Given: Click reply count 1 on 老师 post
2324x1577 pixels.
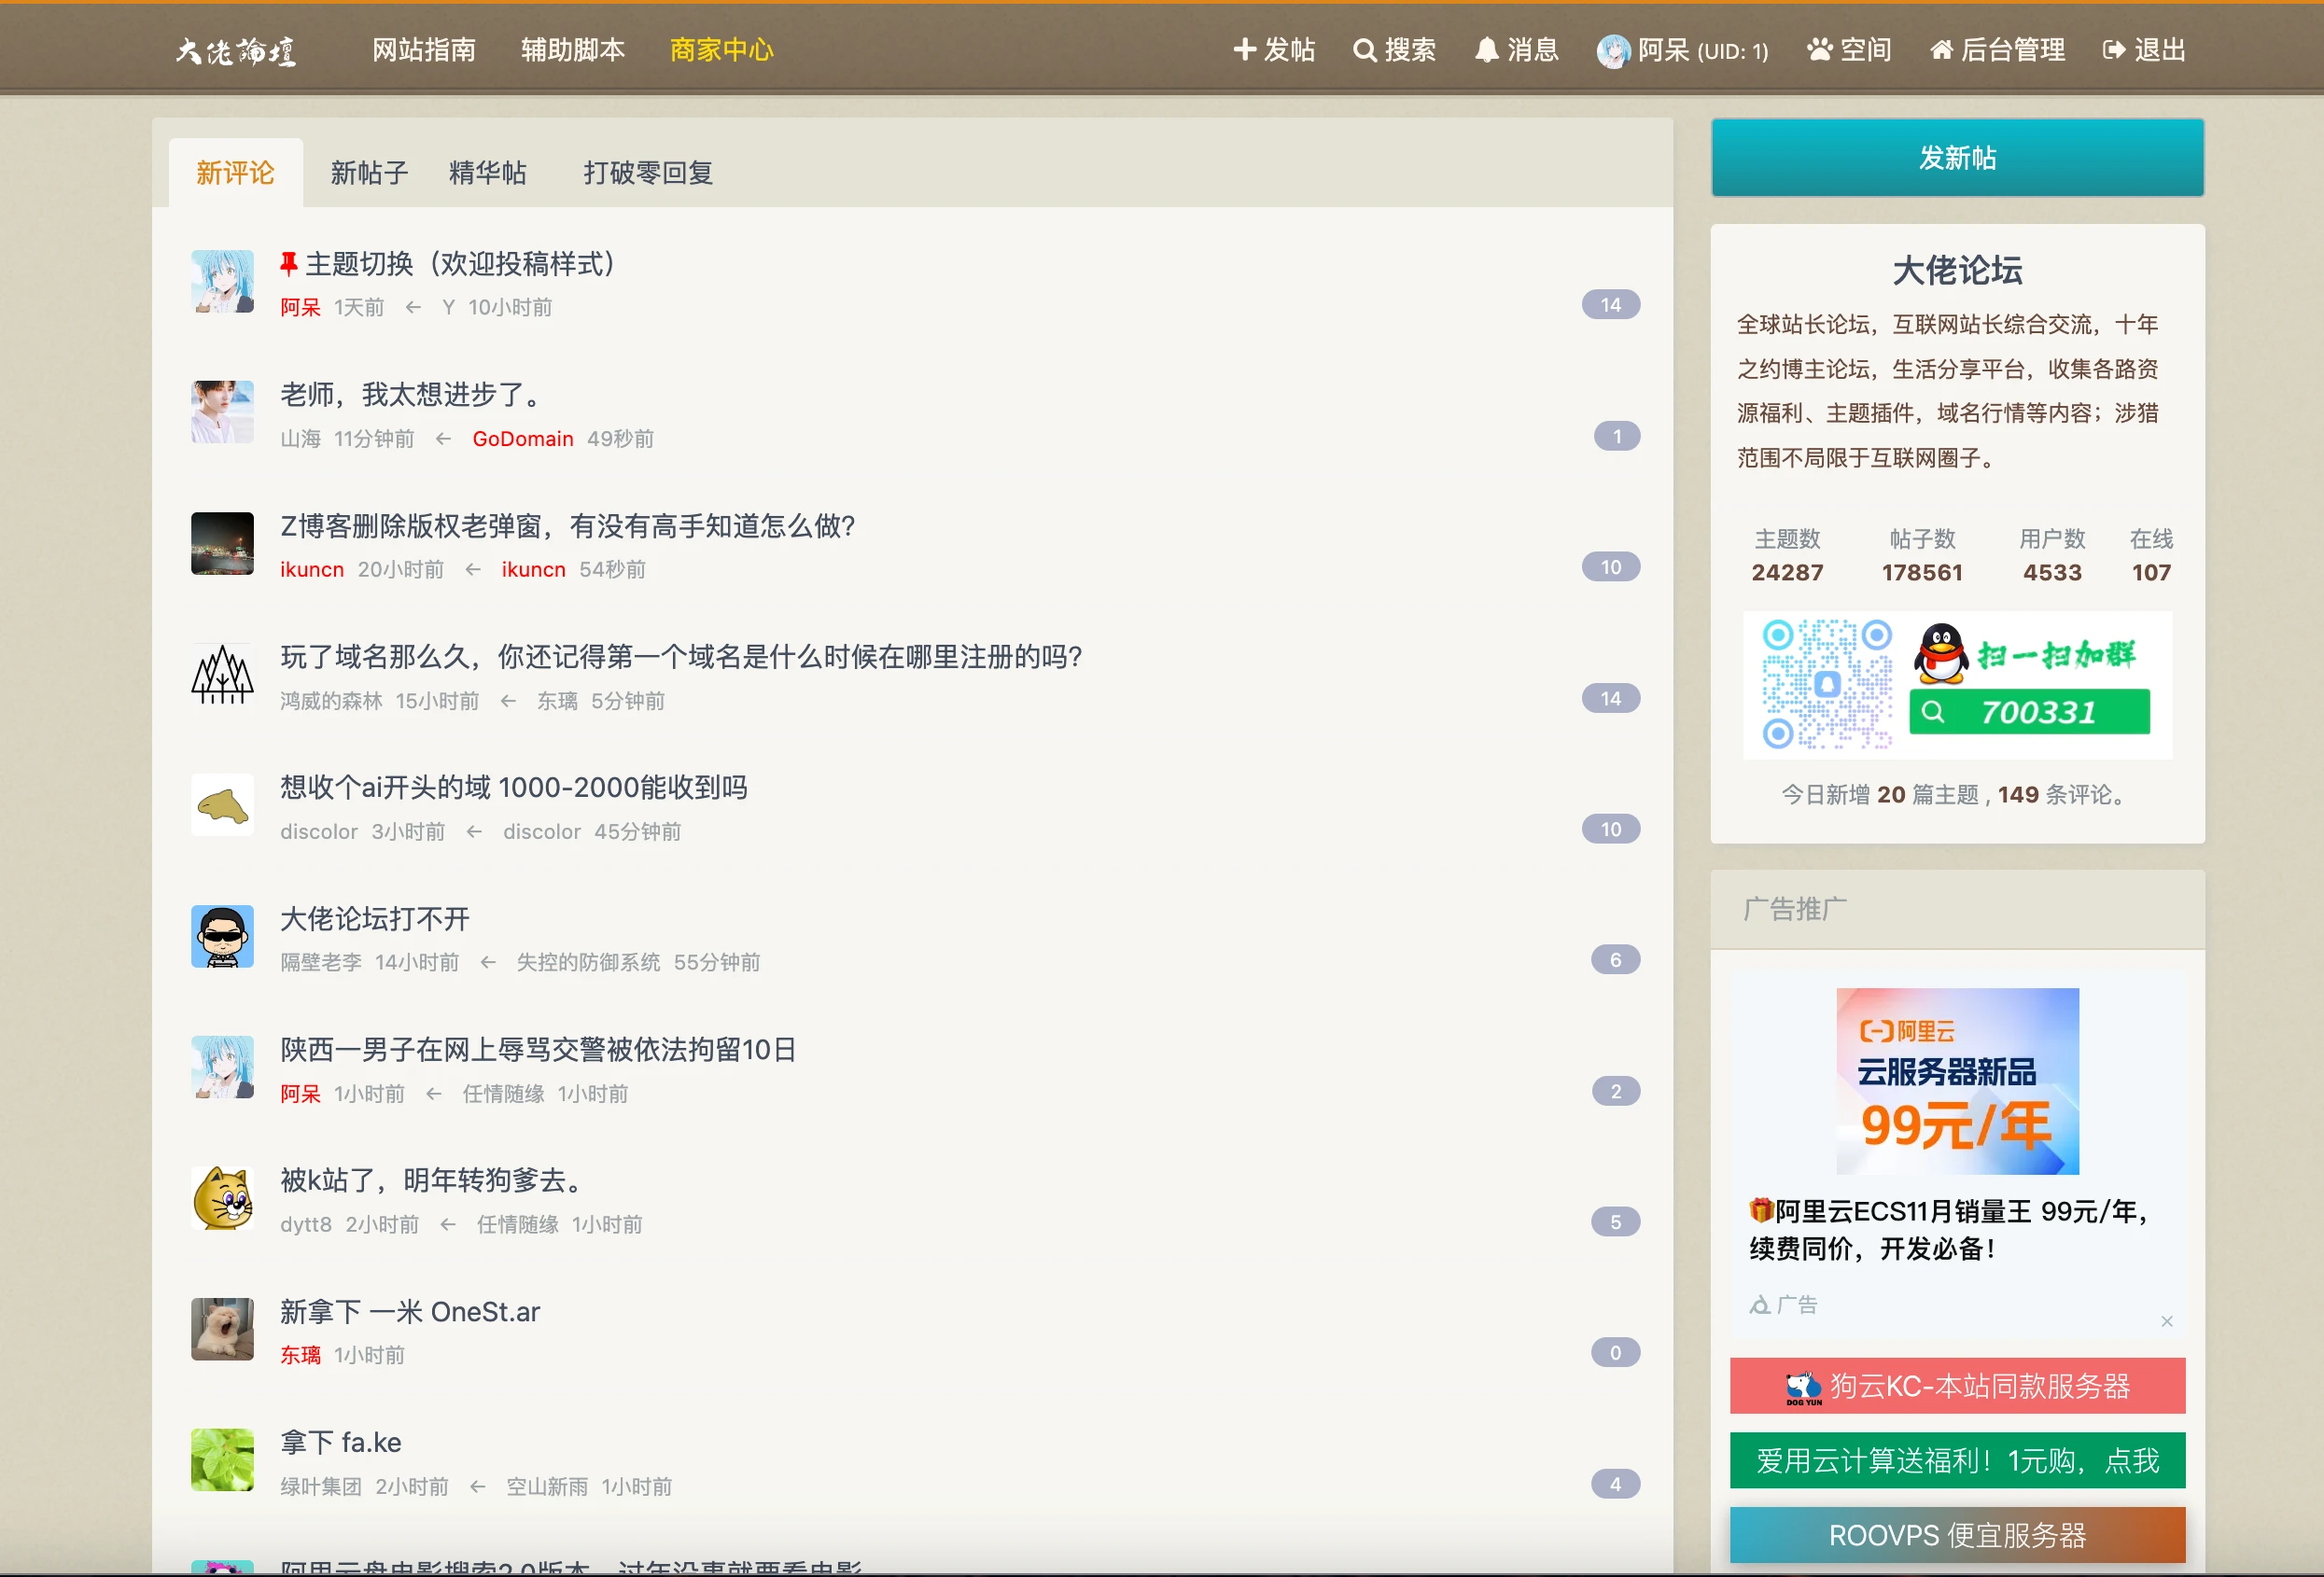Looking at the screenshot, I should pyautogui.click(x=1616, y=436).
